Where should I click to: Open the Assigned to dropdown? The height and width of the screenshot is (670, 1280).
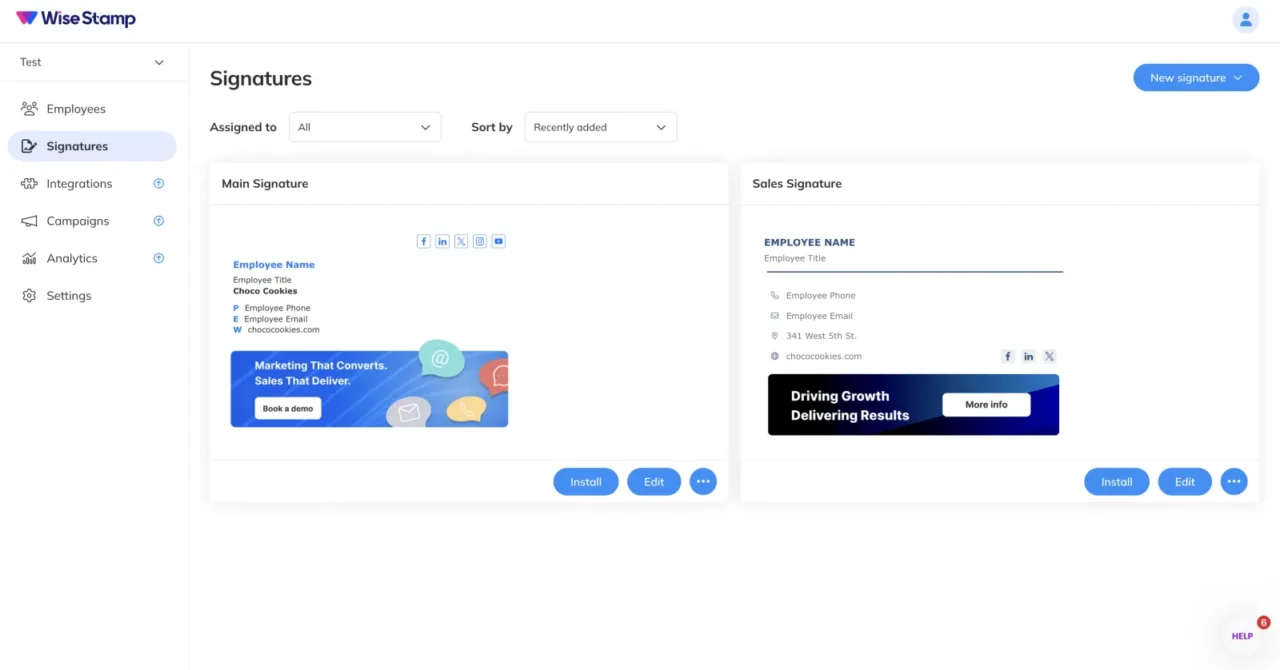(x=365, y=127)
